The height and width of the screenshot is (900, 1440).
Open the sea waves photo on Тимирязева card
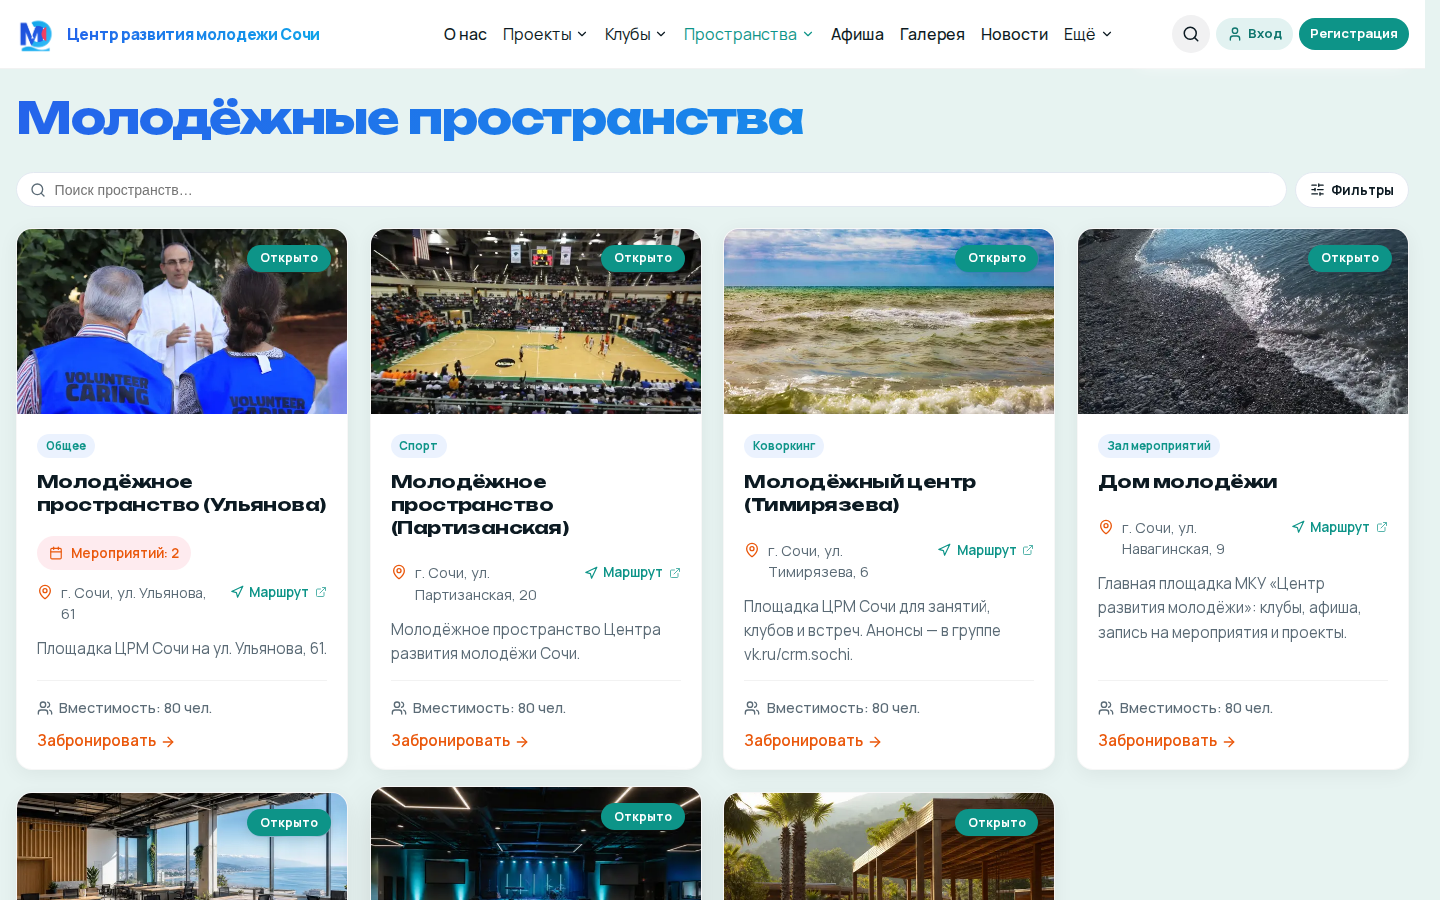click(x=889, y=322)
